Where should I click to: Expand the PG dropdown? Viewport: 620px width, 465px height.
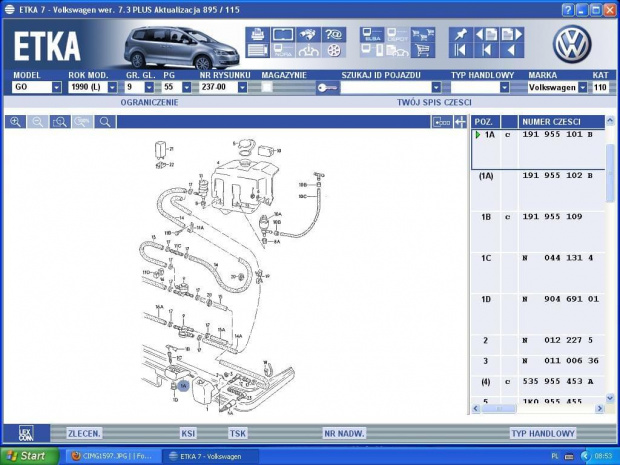click(x=187, y=87)
